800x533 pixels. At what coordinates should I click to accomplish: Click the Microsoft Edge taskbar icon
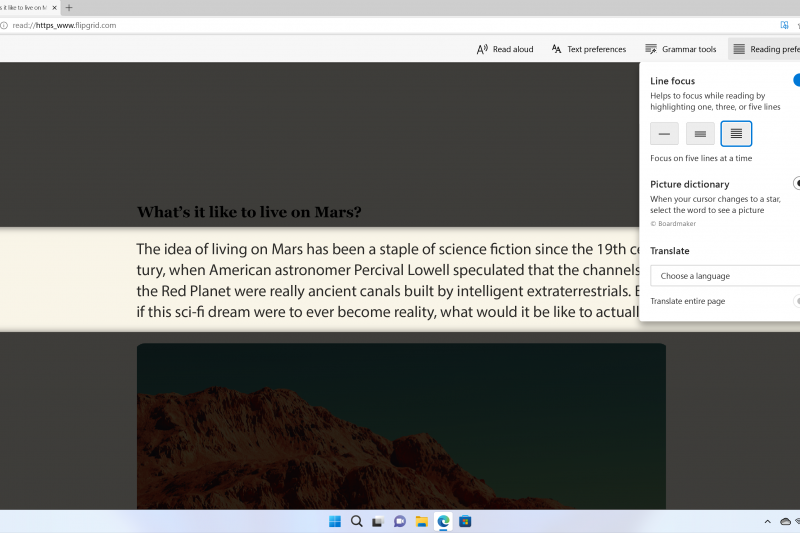click(x=443, y=521)
